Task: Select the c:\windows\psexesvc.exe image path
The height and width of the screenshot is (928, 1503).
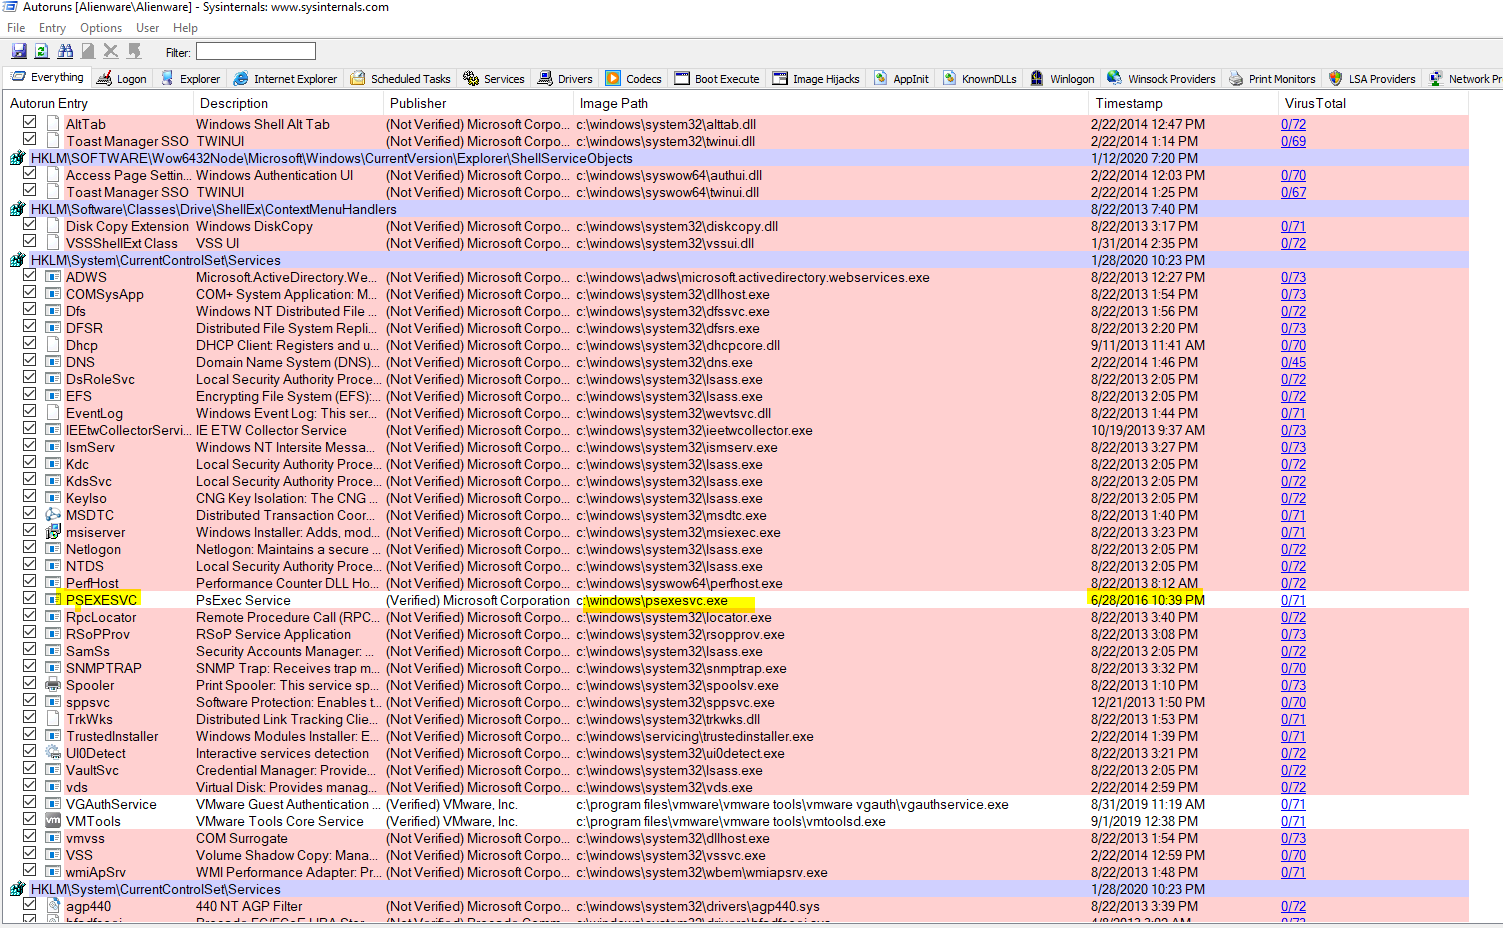Action: coord(652,600)
